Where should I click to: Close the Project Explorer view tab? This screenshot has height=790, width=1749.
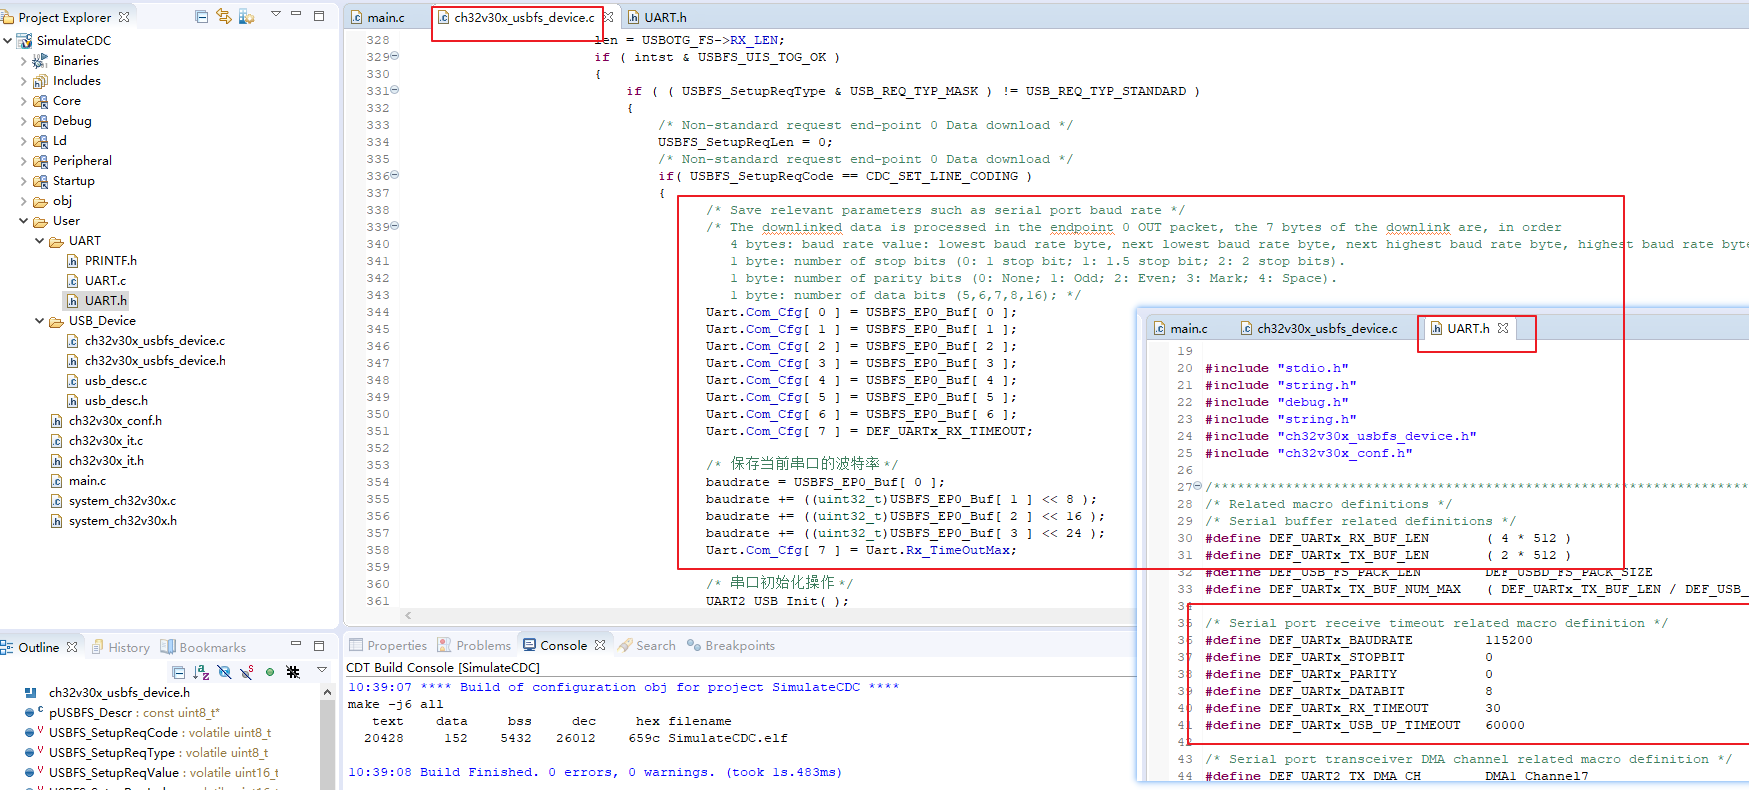coord(124,17)
